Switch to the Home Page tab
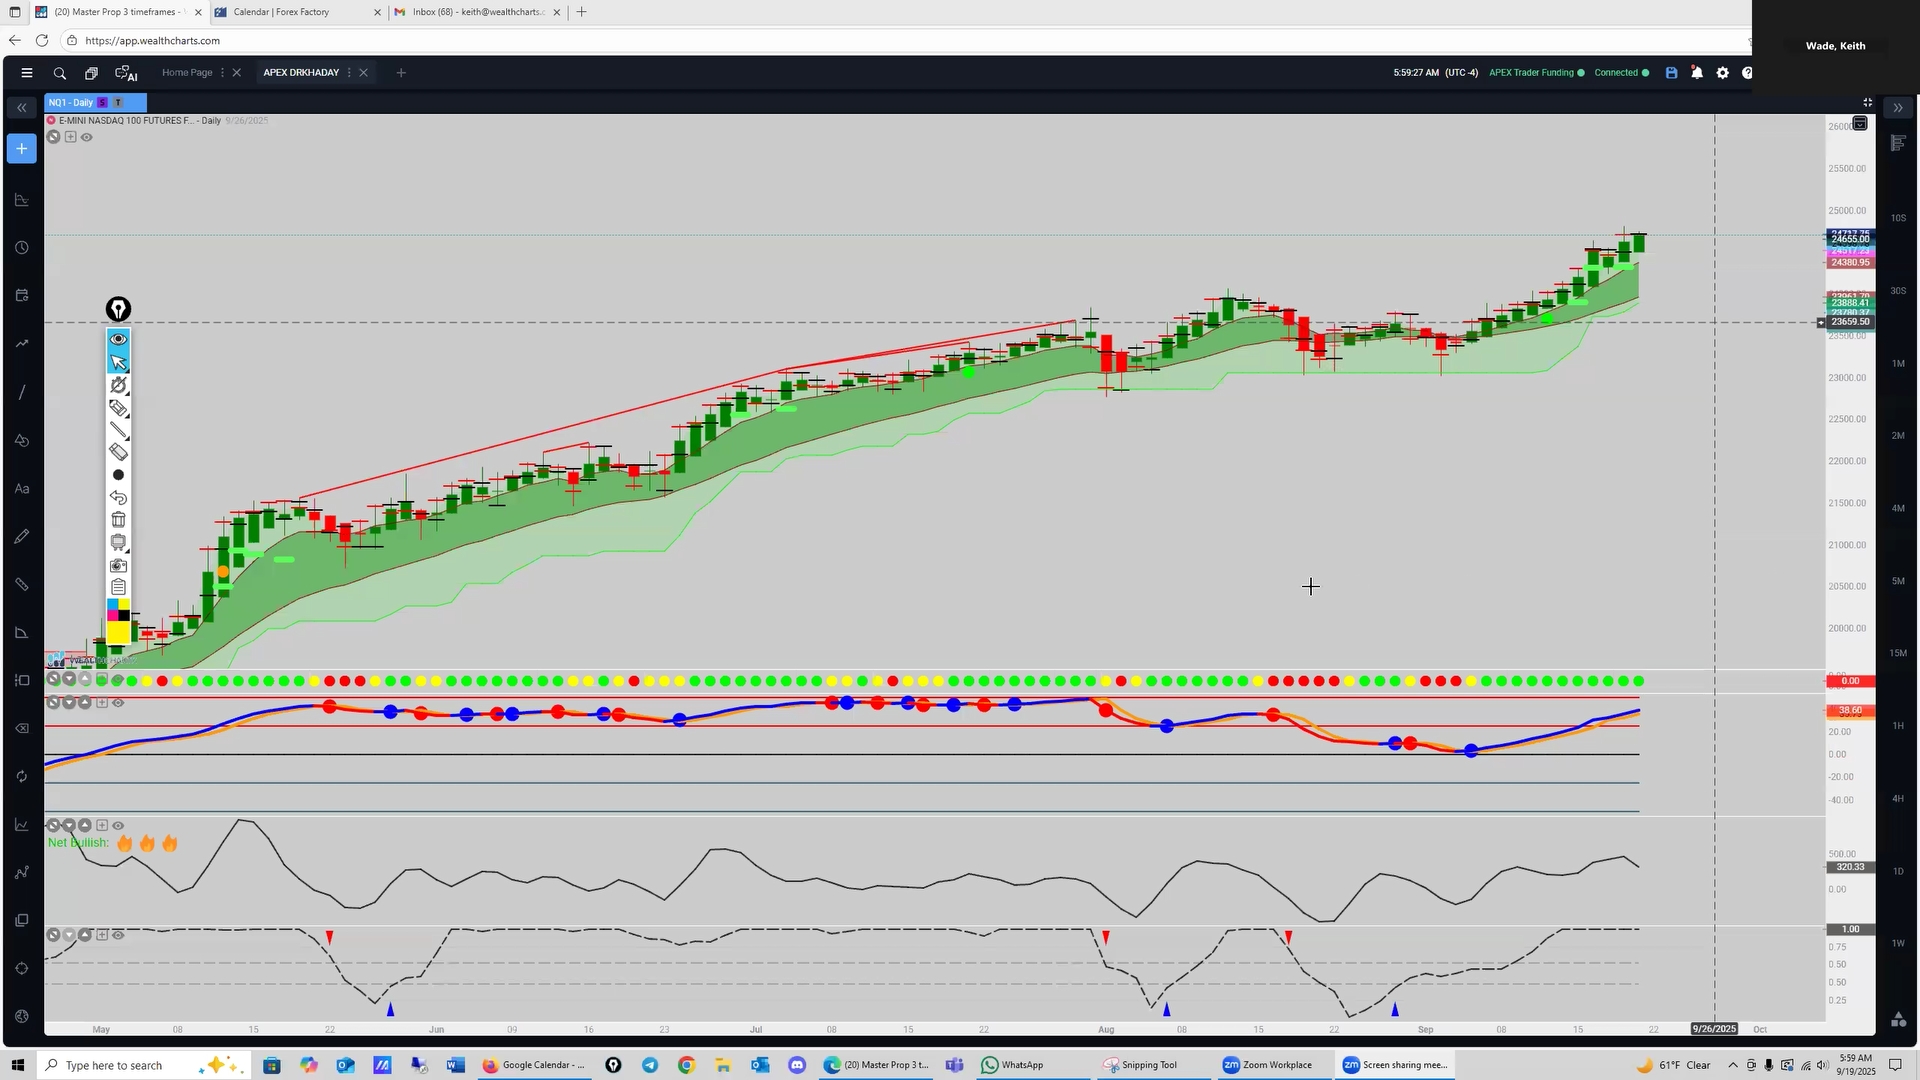The image size is (1920, 1080). (x=187, y=73)
